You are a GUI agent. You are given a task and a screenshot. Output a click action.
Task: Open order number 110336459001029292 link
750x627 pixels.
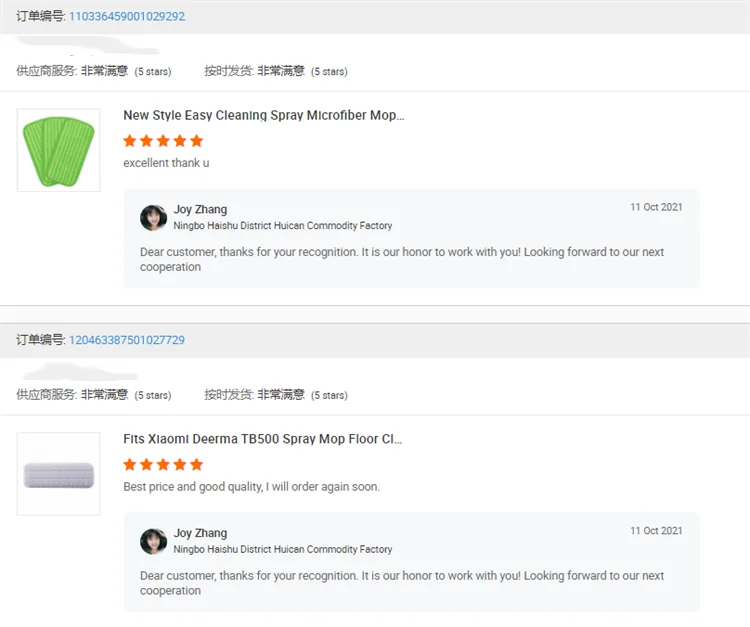coord(126,17)
